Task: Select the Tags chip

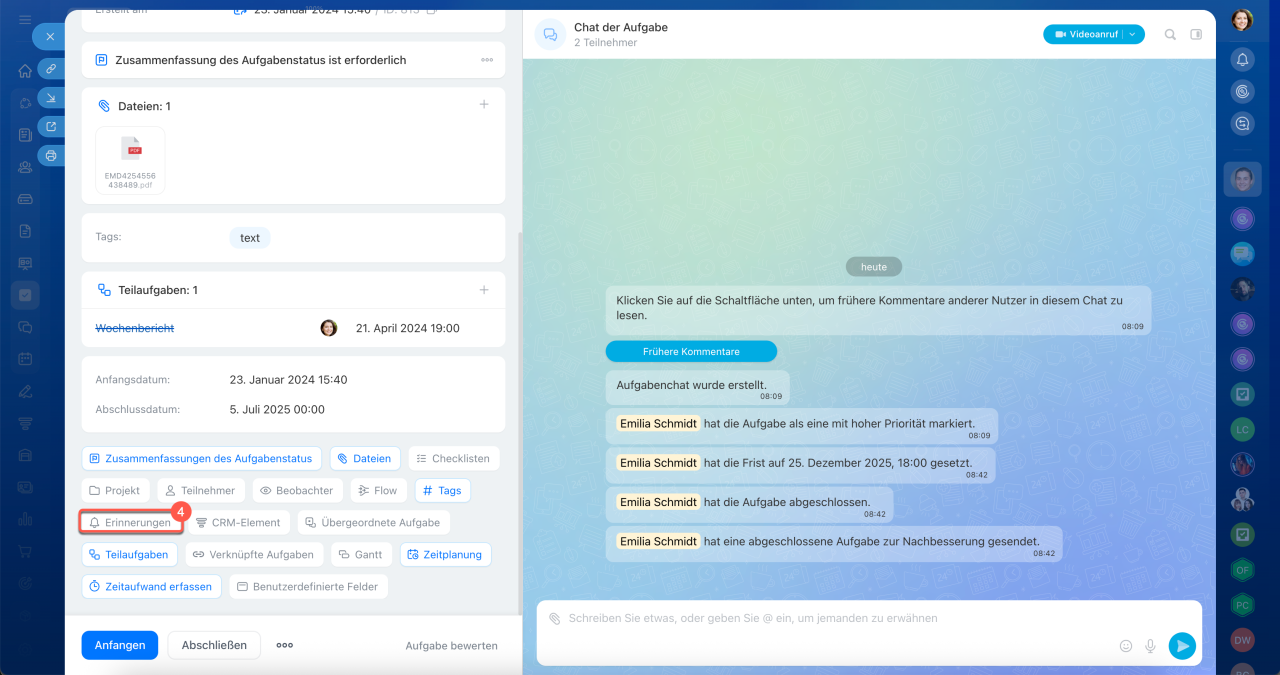Action: tap(442, 490)
